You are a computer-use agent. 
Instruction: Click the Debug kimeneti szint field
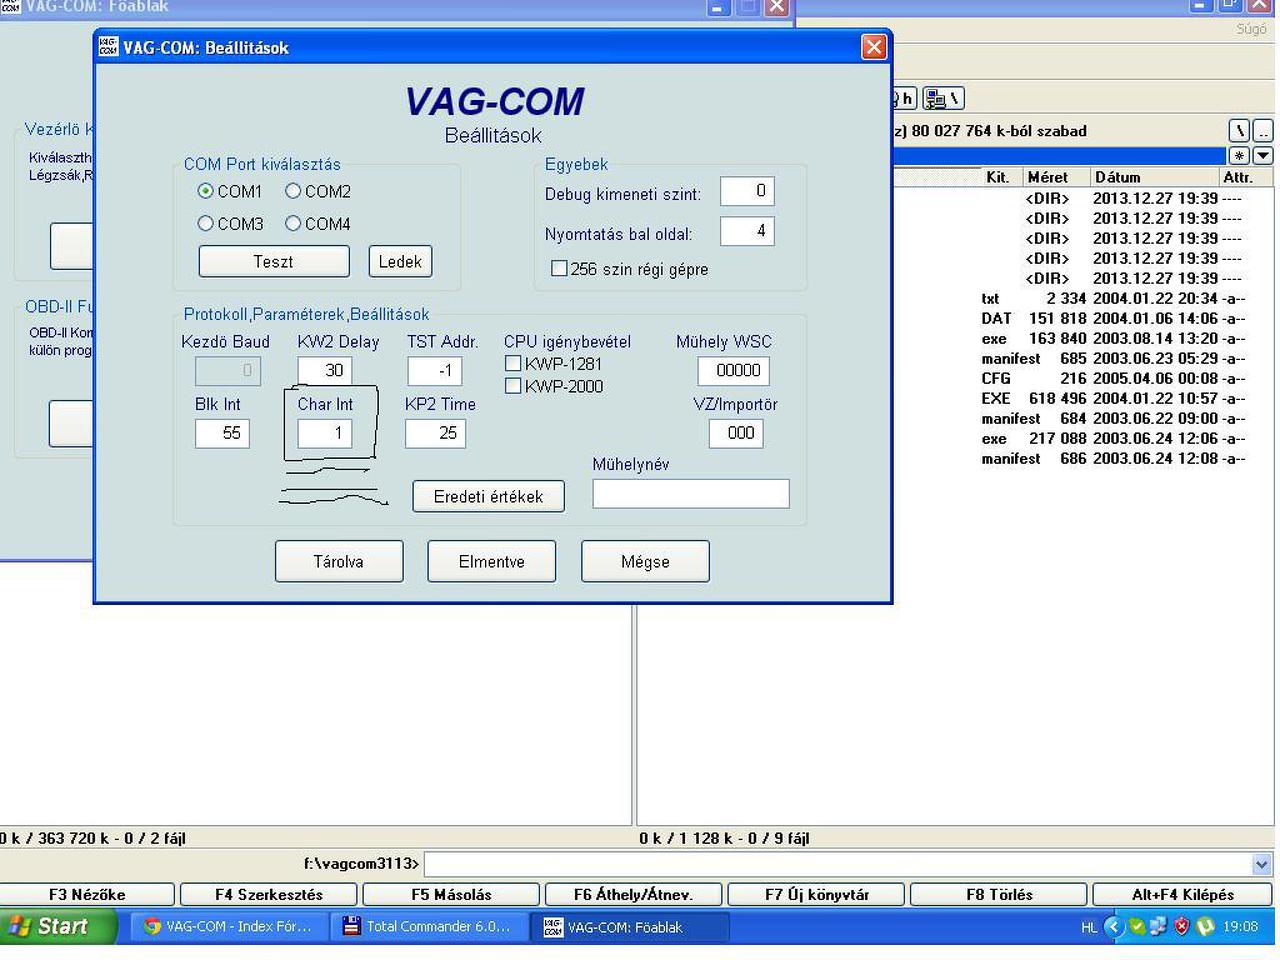click(747, 191)
